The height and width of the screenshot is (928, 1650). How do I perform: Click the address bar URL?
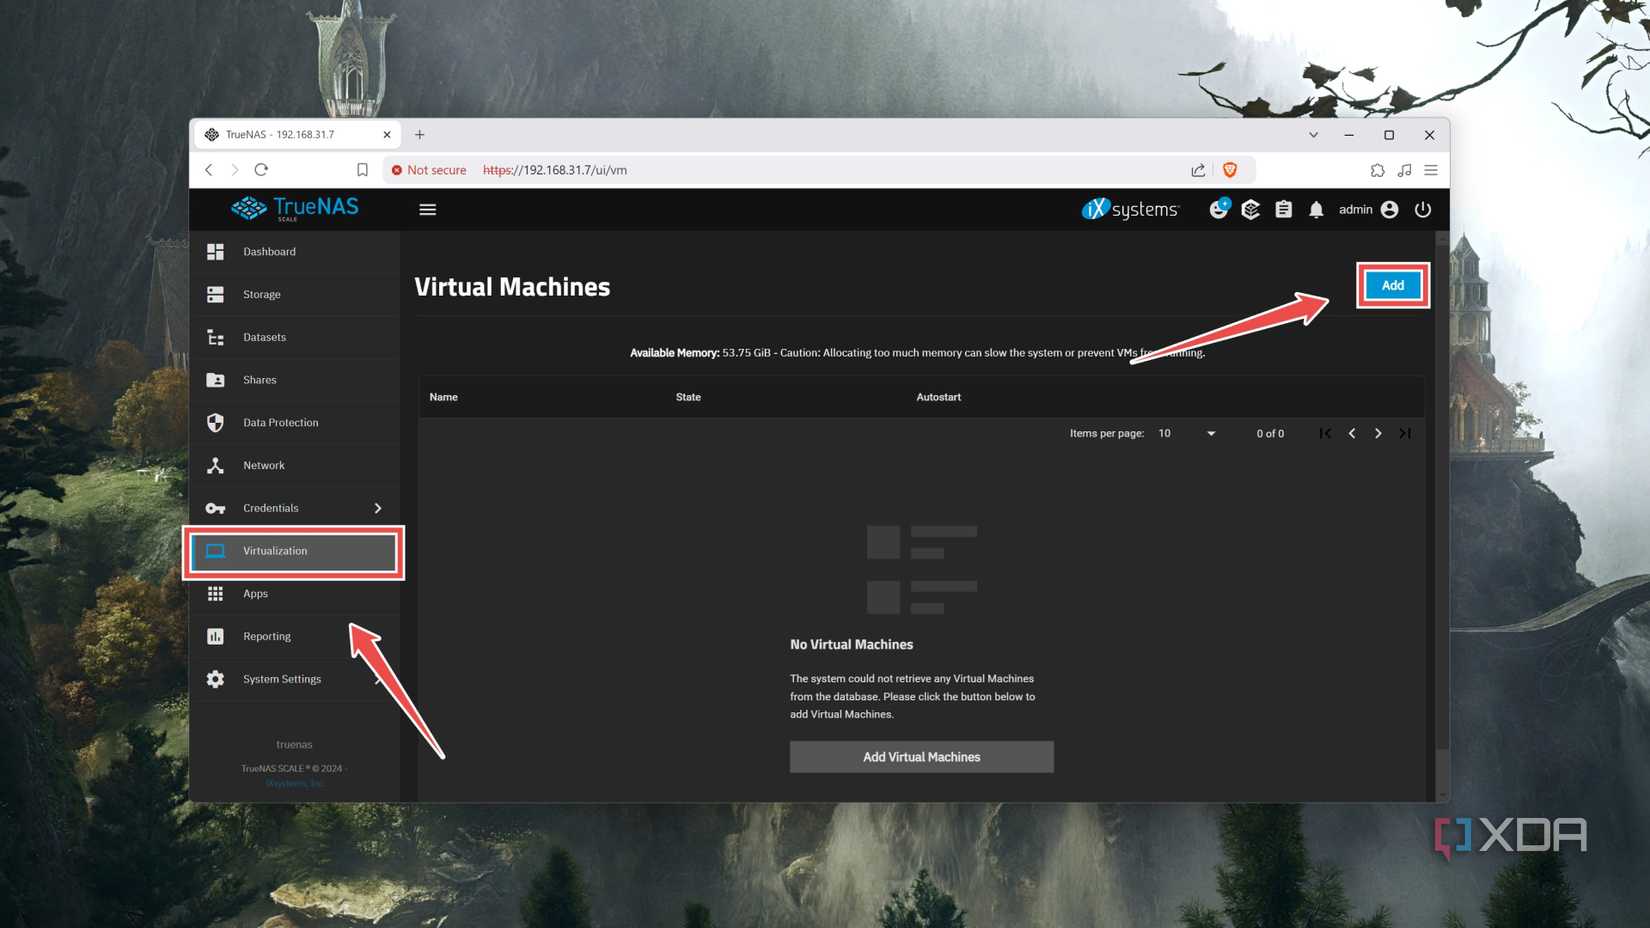tap(555, 170)
